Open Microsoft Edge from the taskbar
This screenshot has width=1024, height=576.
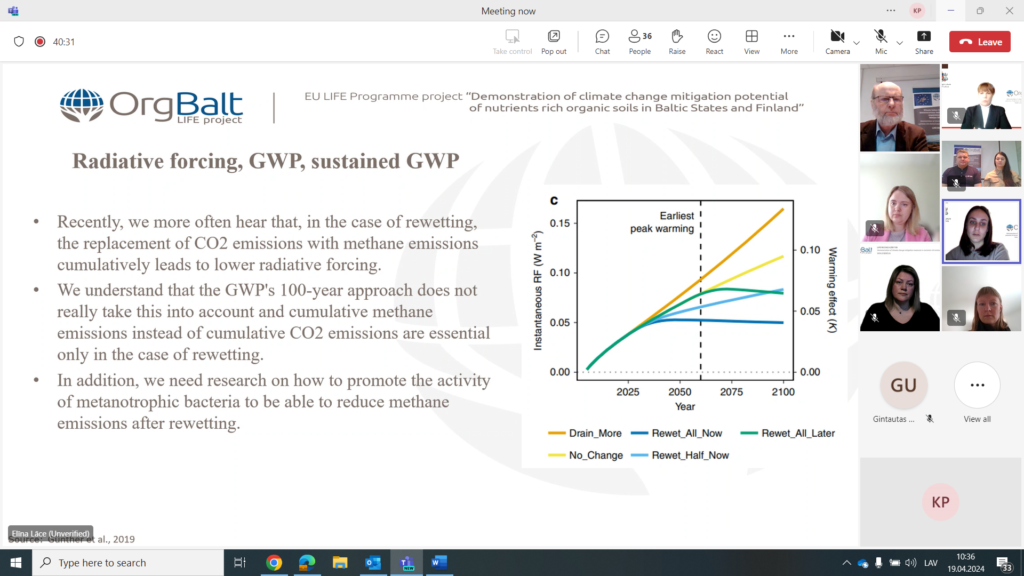click(307, 562)
